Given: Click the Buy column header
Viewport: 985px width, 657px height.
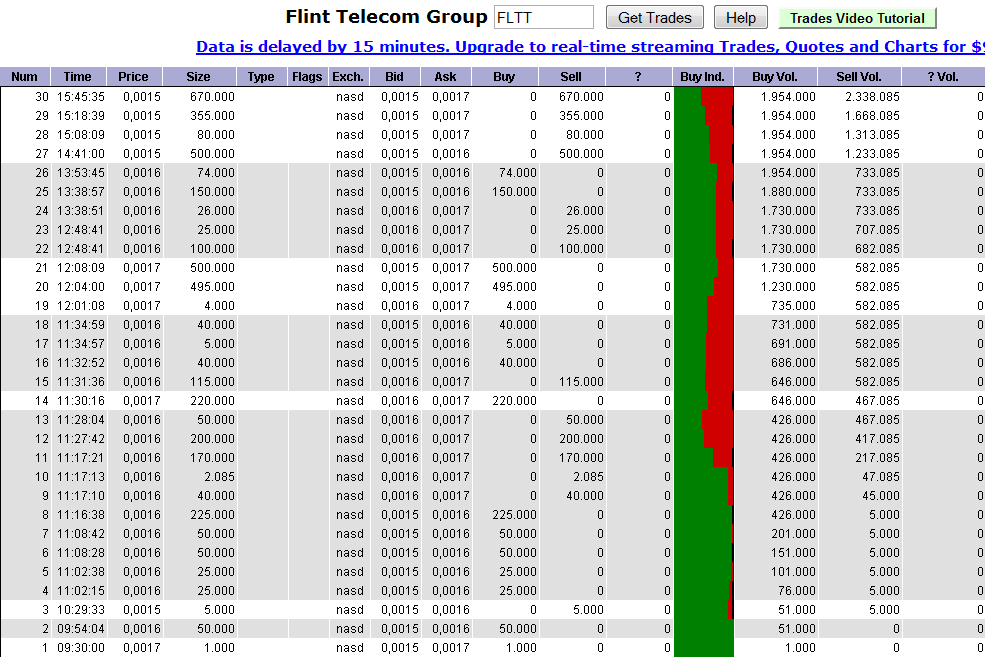Looking at the screenshot, I should 504,77.
